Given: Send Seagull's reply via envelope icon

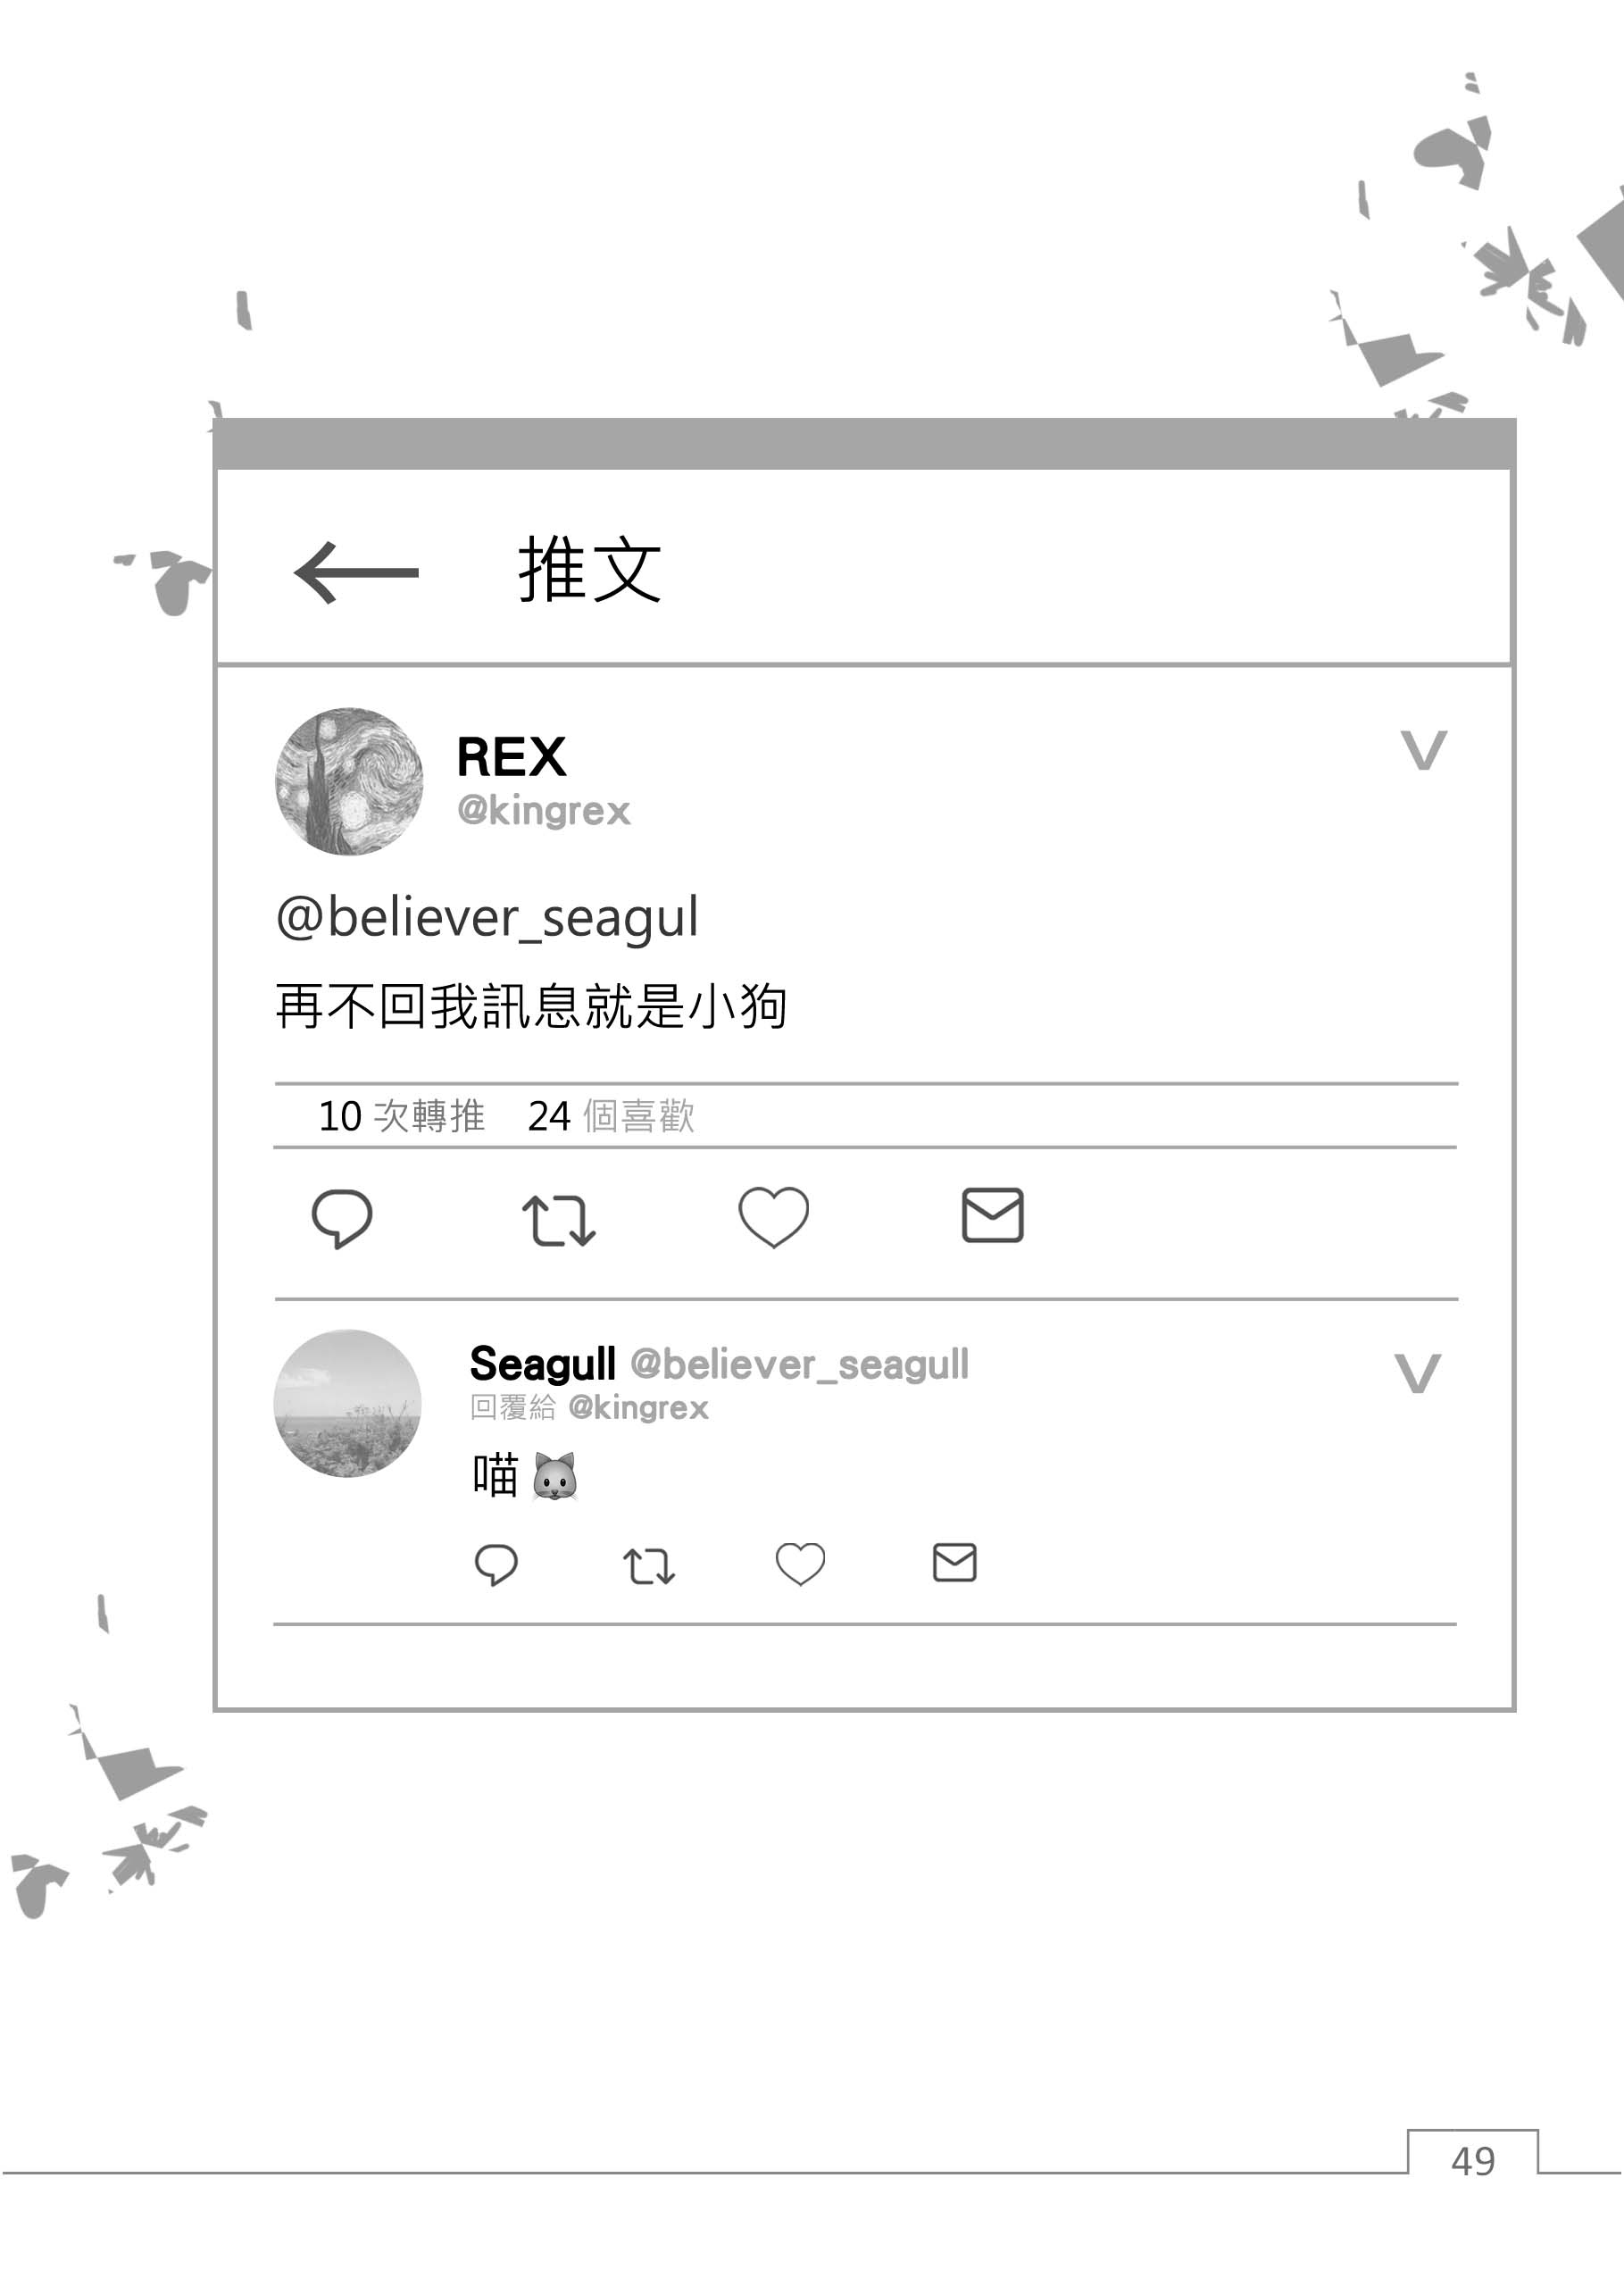Looking at the screenshot, I should [954, 1562].
